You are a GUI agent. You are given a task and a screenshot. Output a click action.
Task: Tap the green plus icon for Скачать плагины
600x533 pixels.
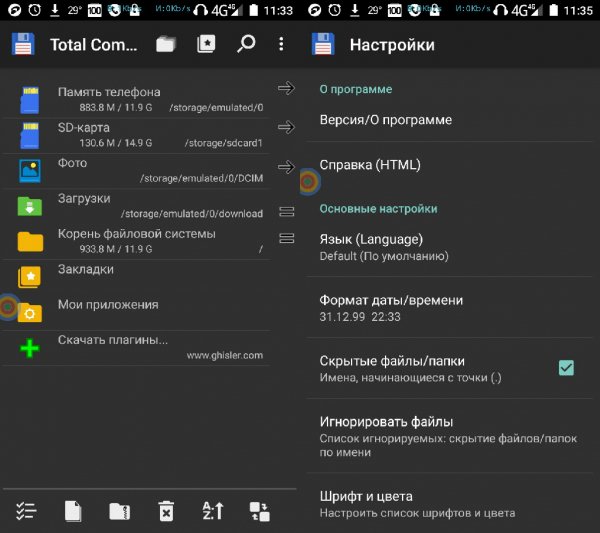(29, 348)
